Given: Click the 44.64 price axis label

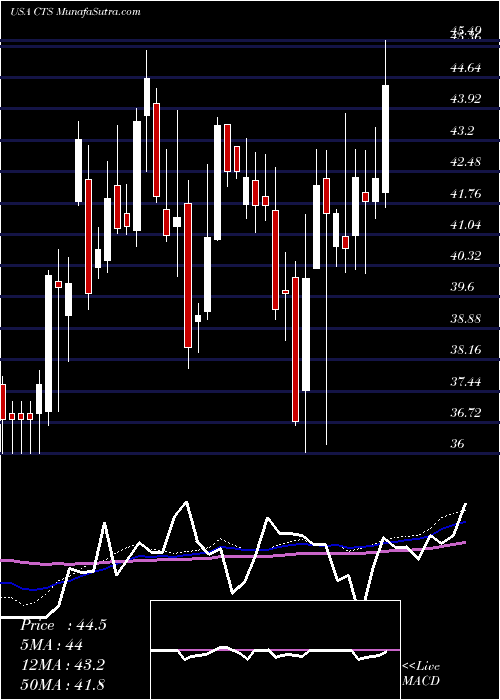Looking at the screenshot, I should point(466,68).
